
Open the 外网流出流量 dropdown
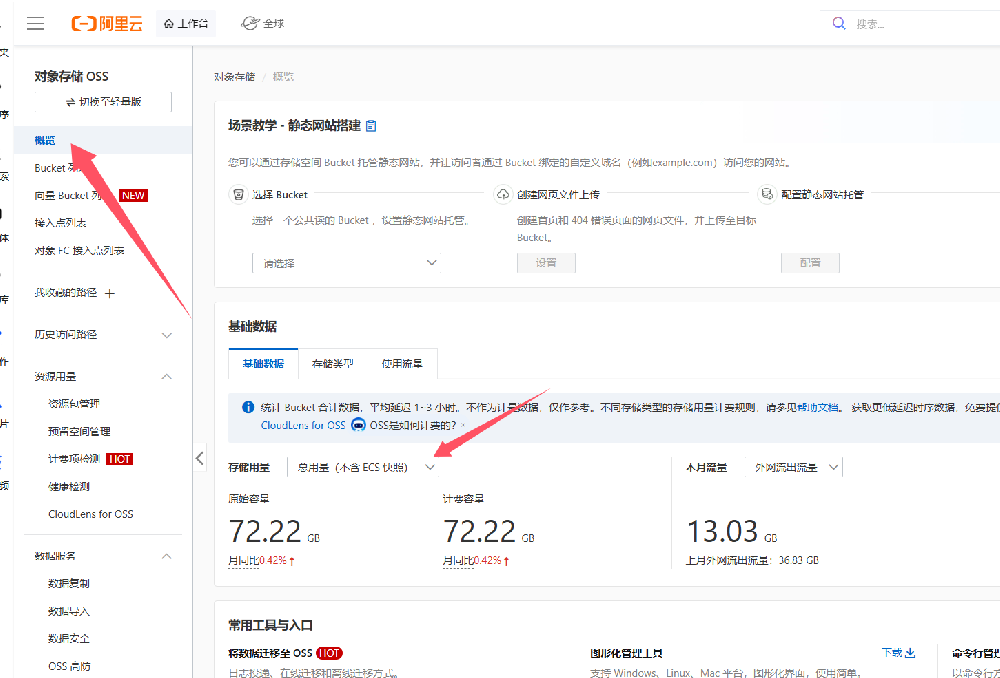pyautogui.click(x=795, y=467)
